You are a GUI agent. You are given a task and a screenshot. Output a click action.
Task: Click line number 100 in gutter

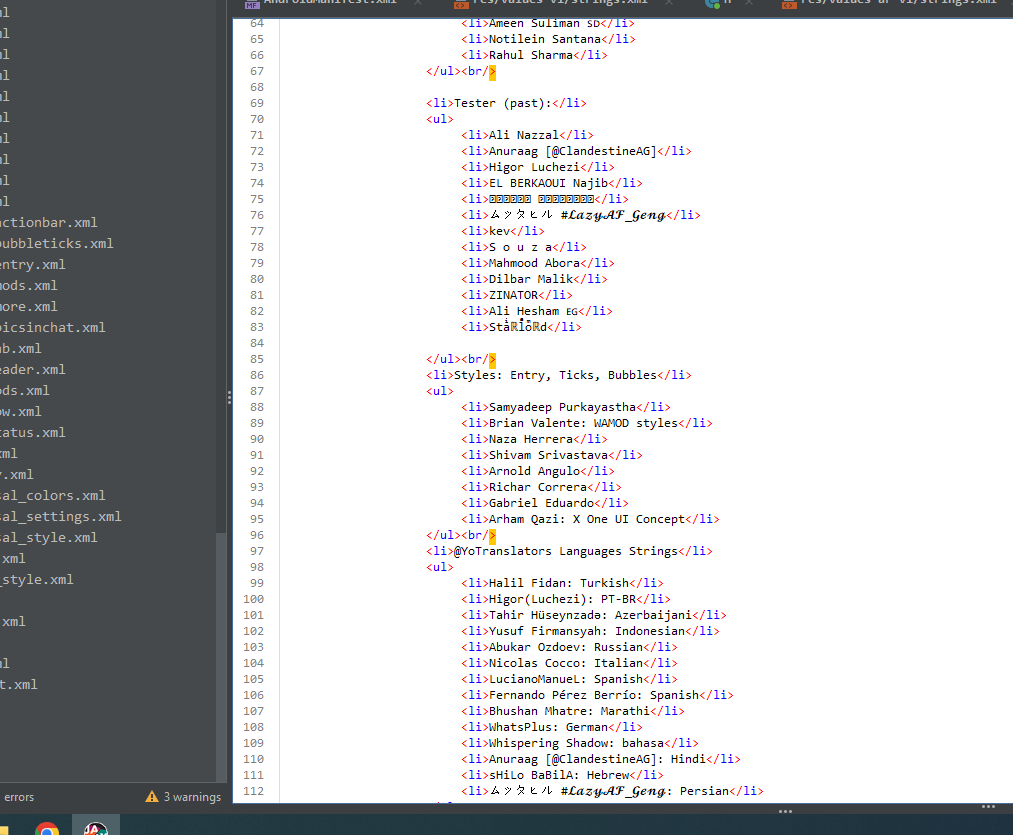[253, 599]
